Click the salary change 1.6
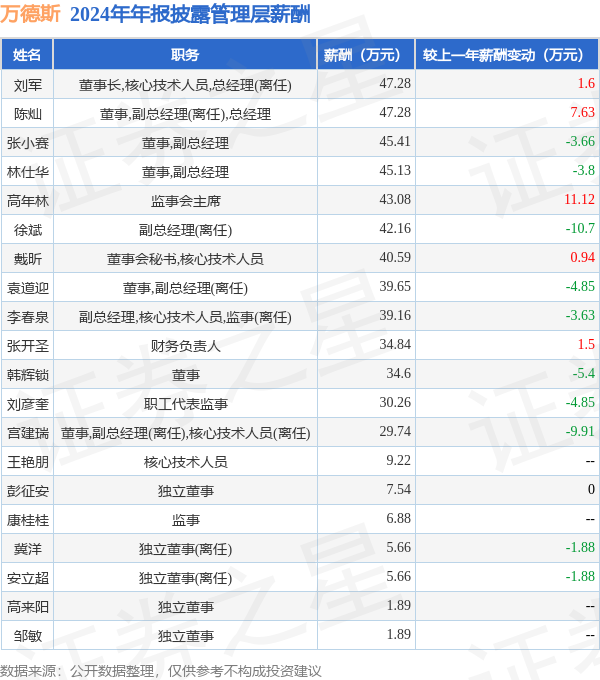Image resolution: width=600 pixels, height=680 pixels. pyautogui.click(x=586, y=83)
